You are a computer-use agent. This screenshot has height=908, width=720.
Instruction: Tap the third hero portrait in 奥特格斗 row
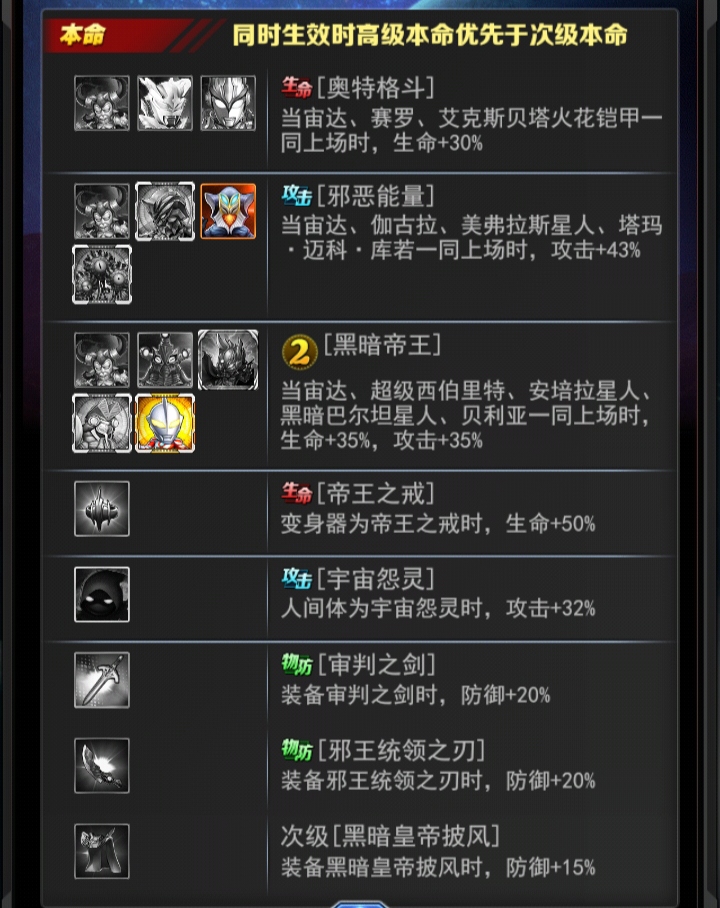pyautogui.click(x=228, y=103)
